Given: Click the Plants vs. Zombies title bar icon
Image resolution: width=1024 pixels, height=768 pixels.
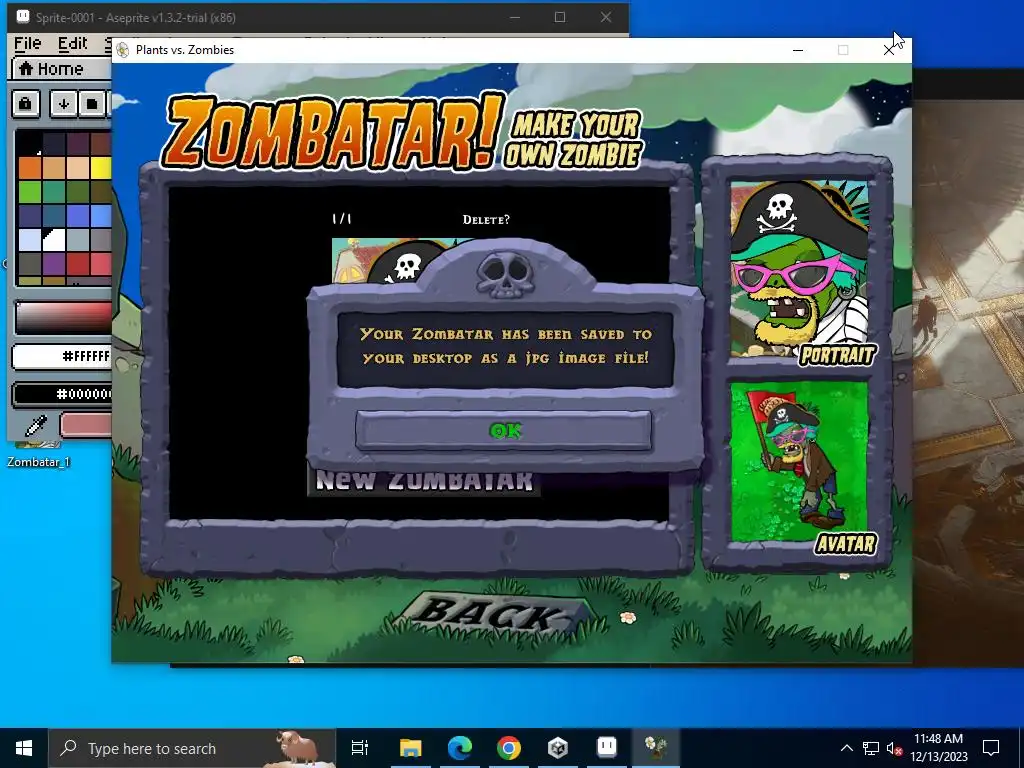Looking at the screenshot, I should tap(123, 50).
